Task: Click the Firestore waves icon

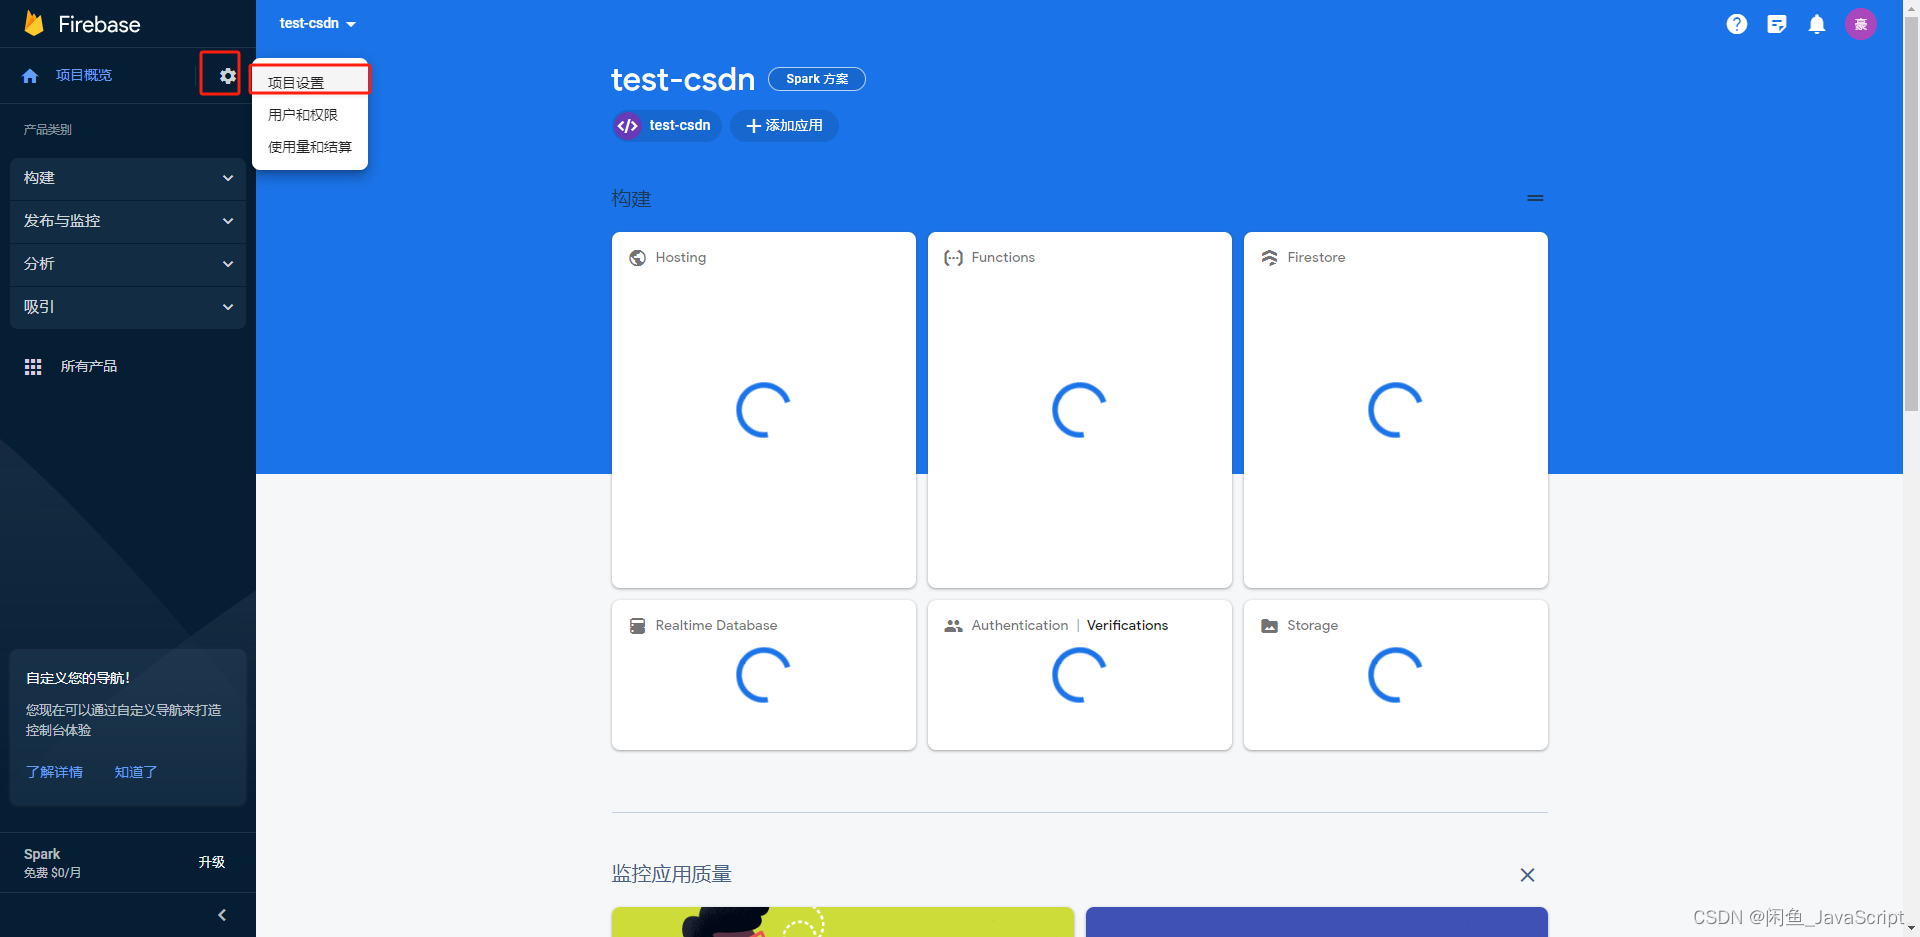Action: [1269, 258]
